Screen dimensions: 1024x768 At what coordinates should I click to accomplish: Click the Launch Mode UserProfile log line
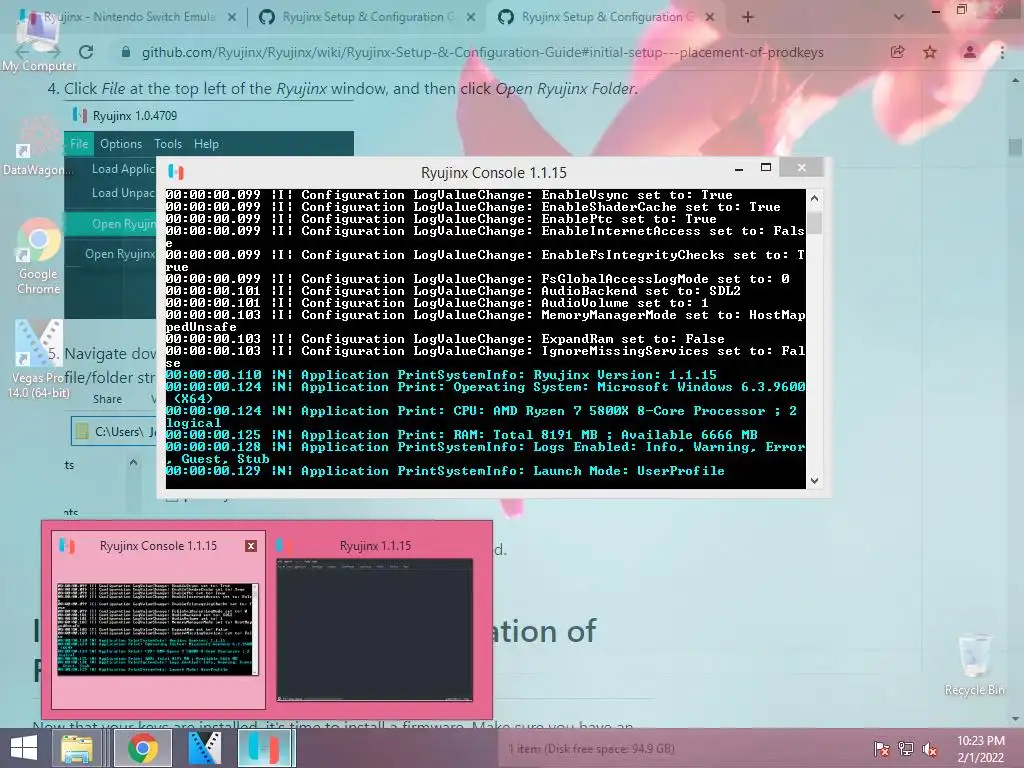click(445, 471)
